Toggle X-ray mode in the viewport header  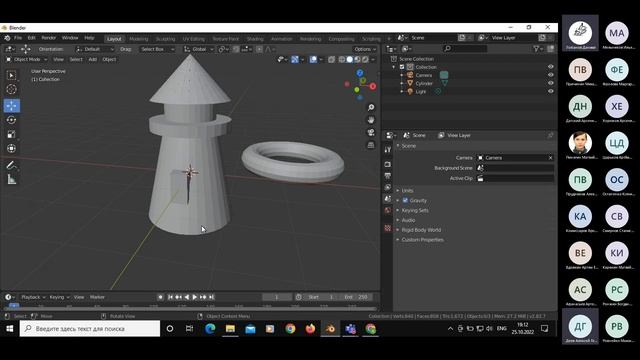(331, 60)
